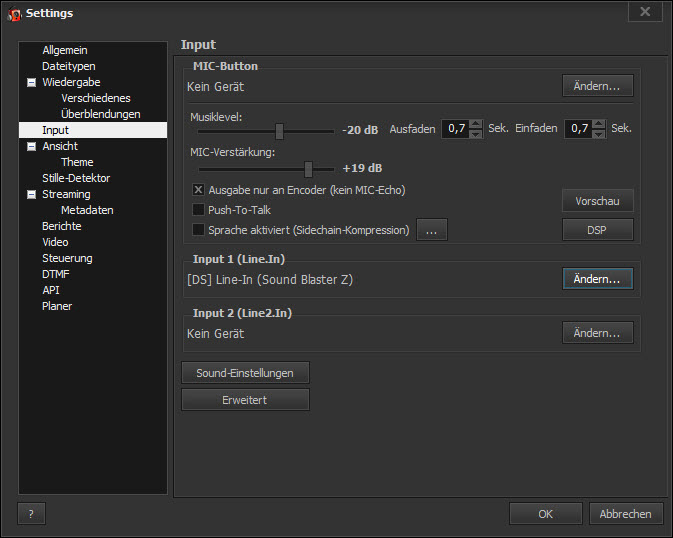Image resolution: width=673 pixels, height=538 pixels.
Task: Click the Kein Gerät text under Input 2
Action: point(215,334)
